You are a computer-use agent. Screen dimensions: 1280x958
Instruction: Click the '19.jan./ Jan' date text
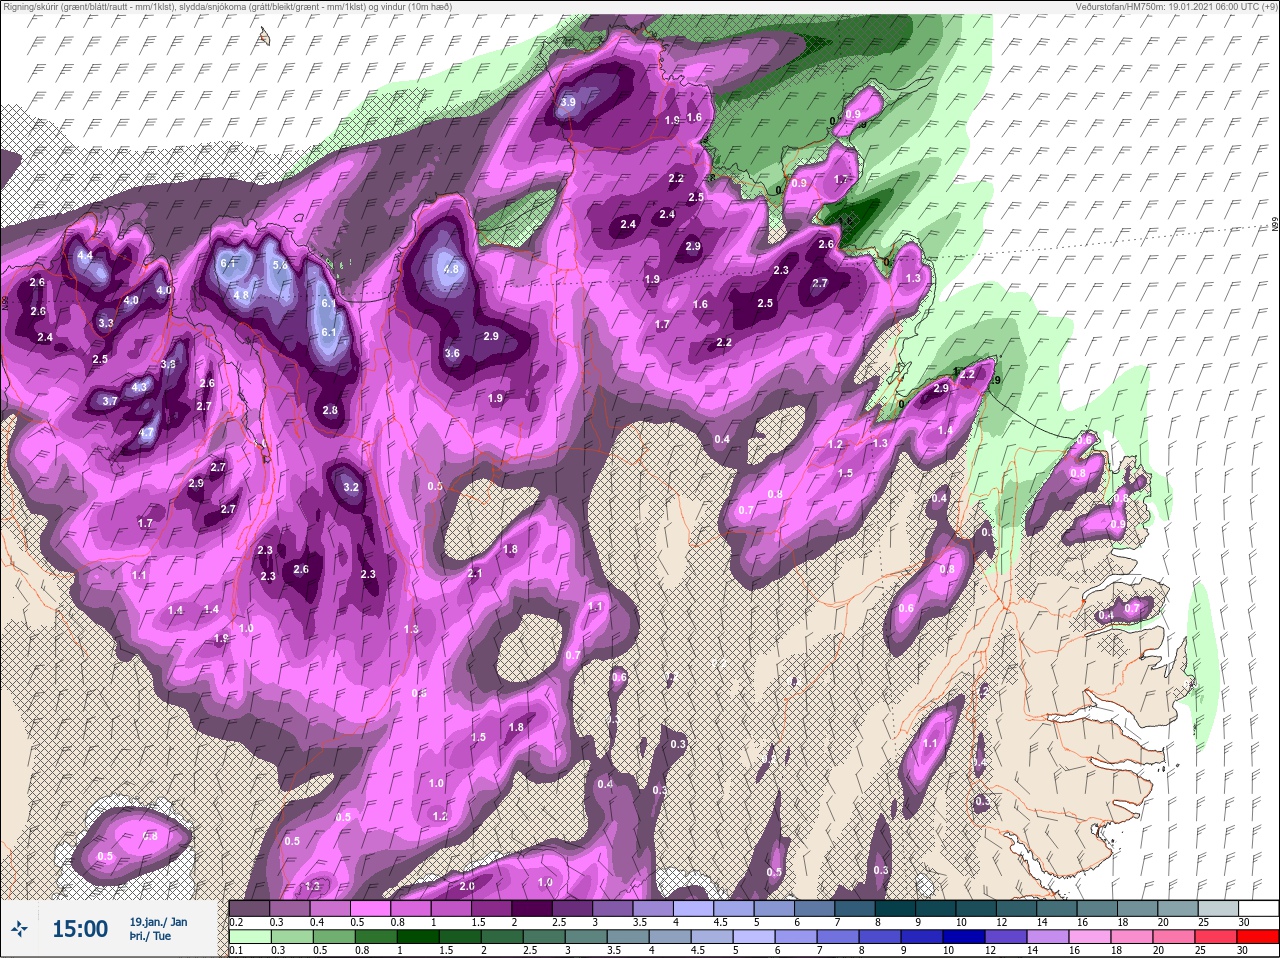pyautogui.click(x=158, y=921)
